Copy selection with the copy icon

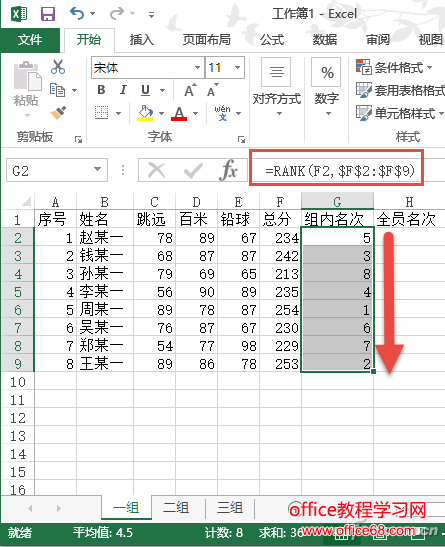coord(57,90)
